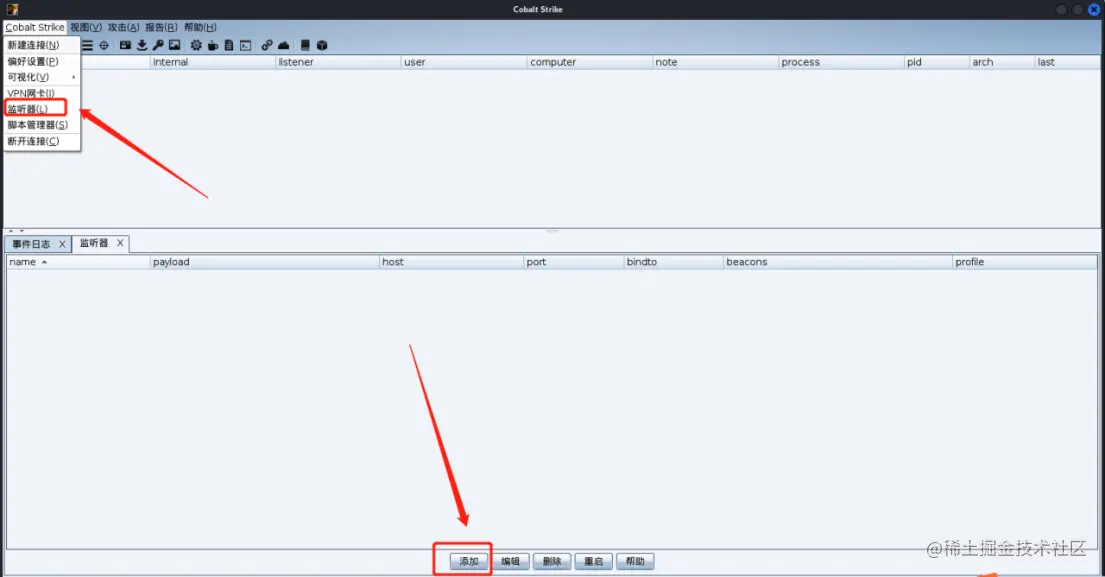Close the 事件日志 tab
Image resolution: width=1105 pixels, height=577 pixels.
point(62,244)
